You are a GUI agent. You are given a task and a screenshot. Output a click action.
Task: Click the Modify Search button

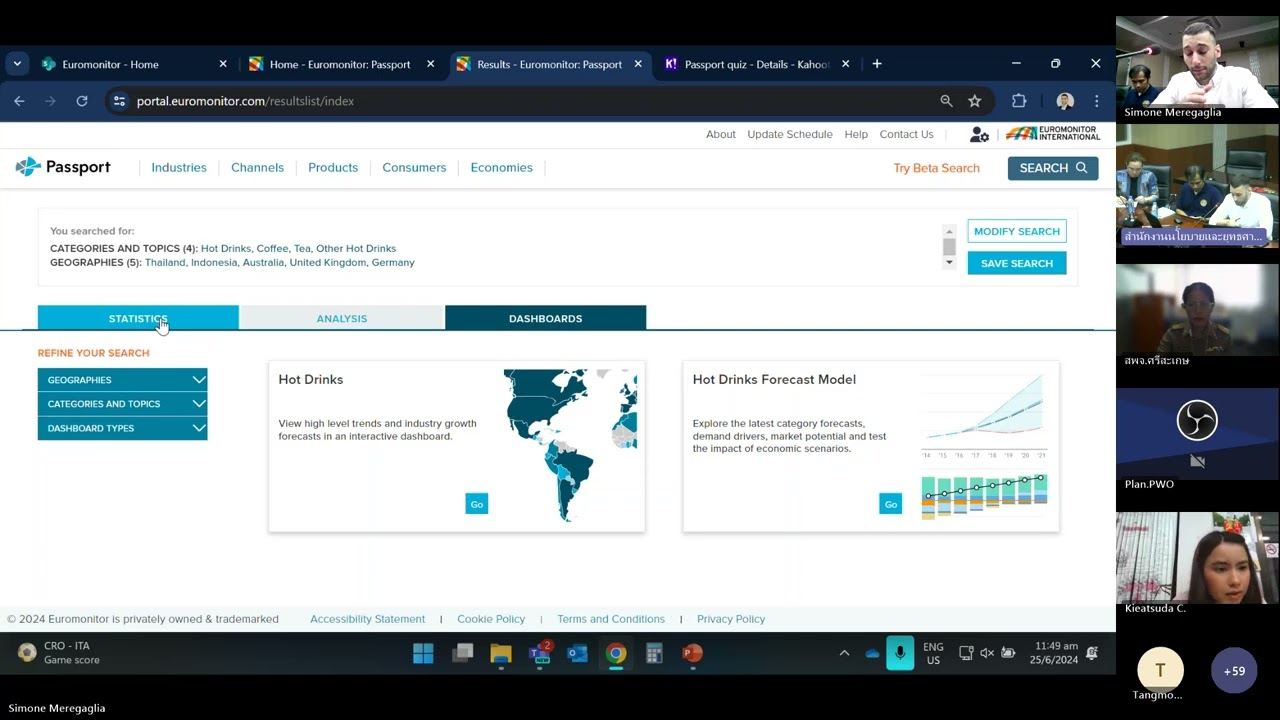tap(1016, 231)
